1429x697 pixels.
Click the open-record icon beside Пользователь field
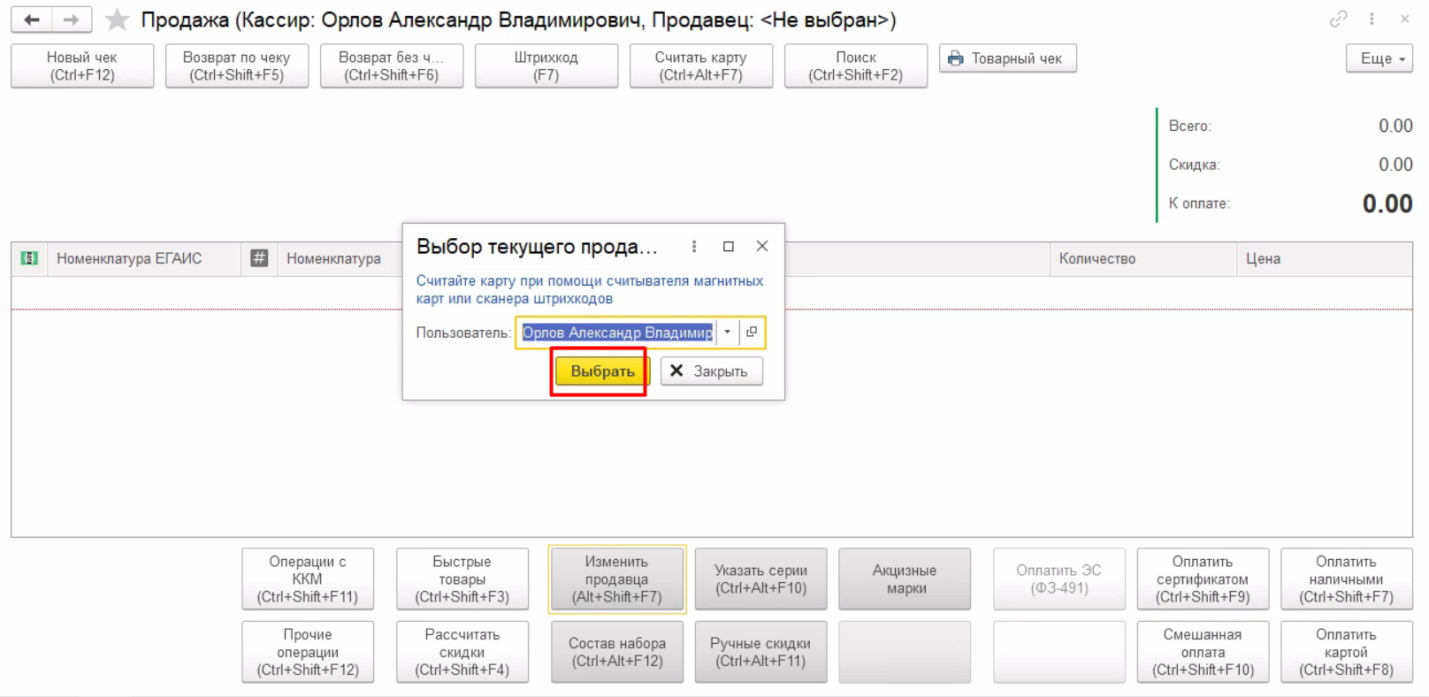pyautogui.click(x=752, y=332)
